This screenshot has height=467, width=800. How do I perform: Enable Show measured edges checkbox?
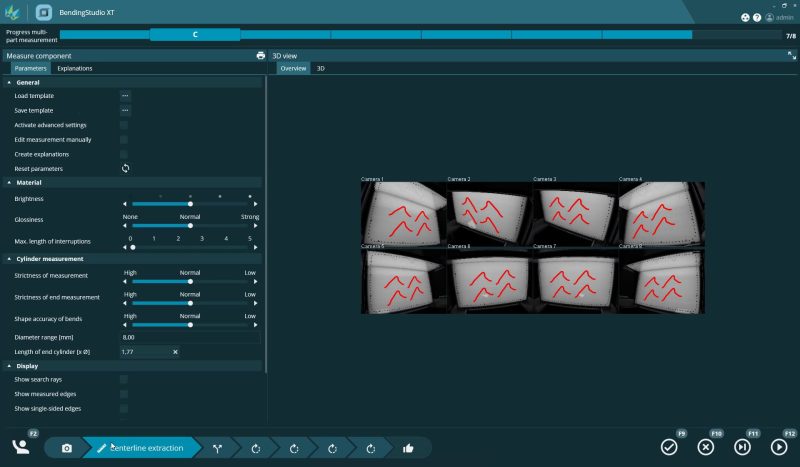pos(124,394)
